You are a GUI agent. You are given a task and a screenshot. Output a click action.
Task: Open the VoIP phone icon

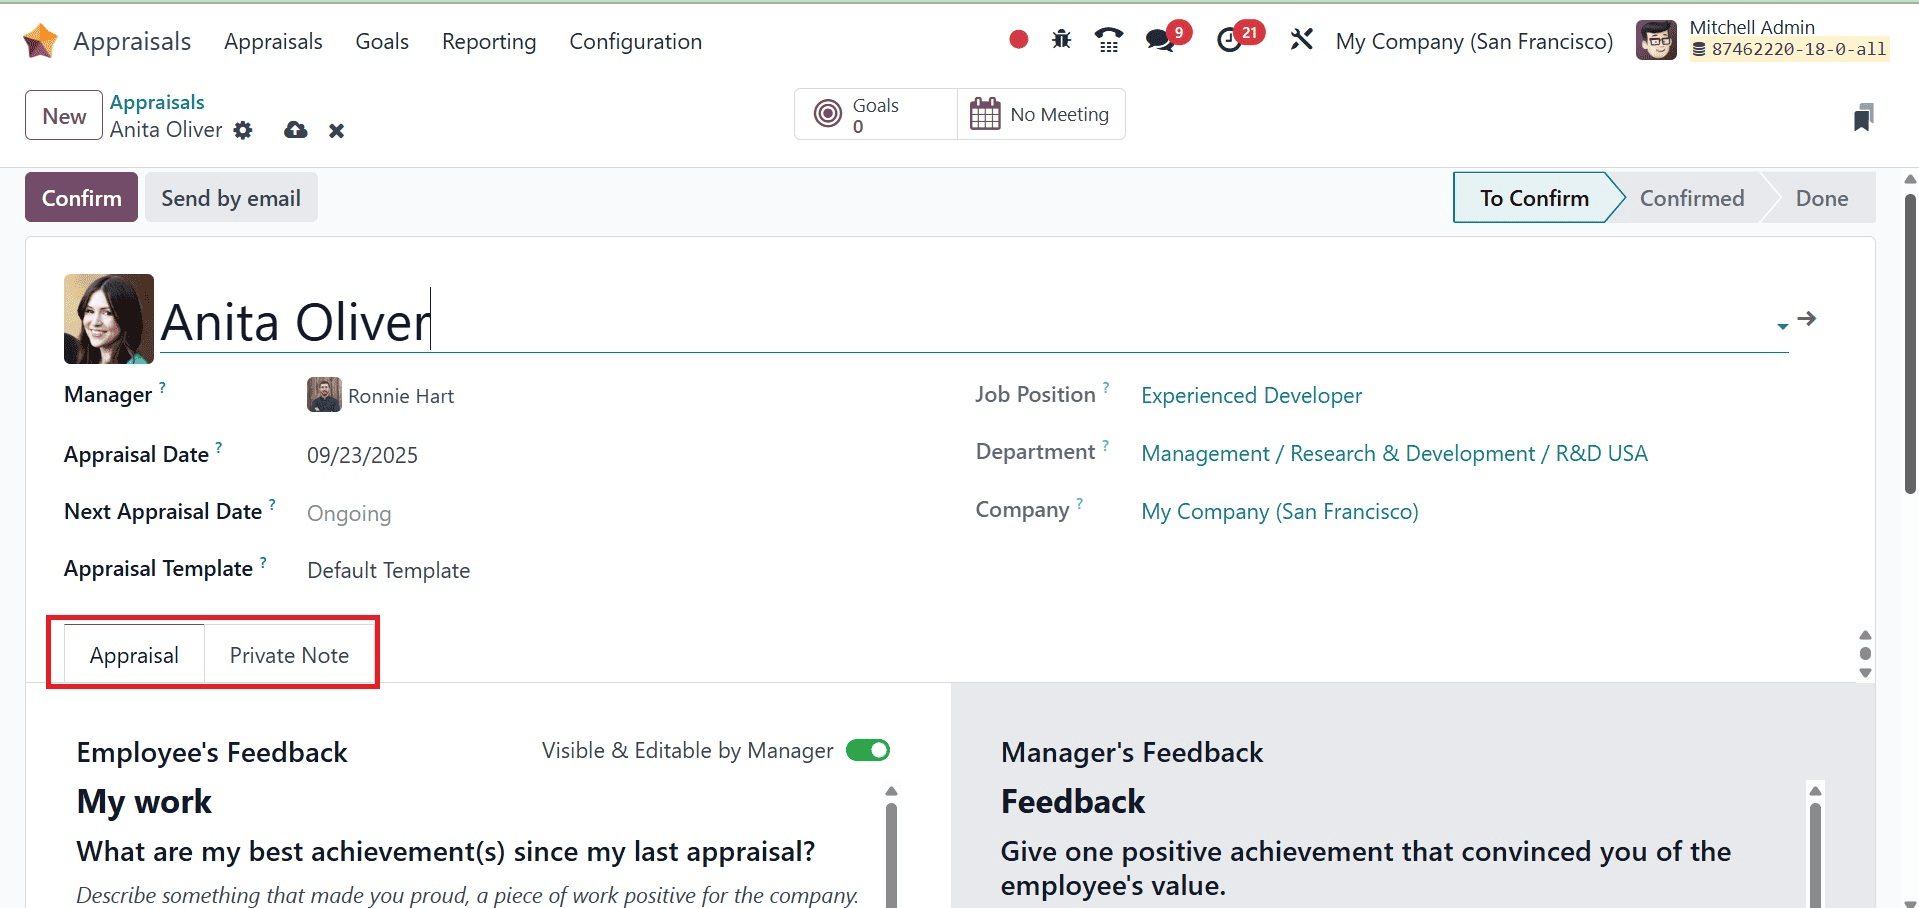pyautogui.click(x=1108, y=40)
